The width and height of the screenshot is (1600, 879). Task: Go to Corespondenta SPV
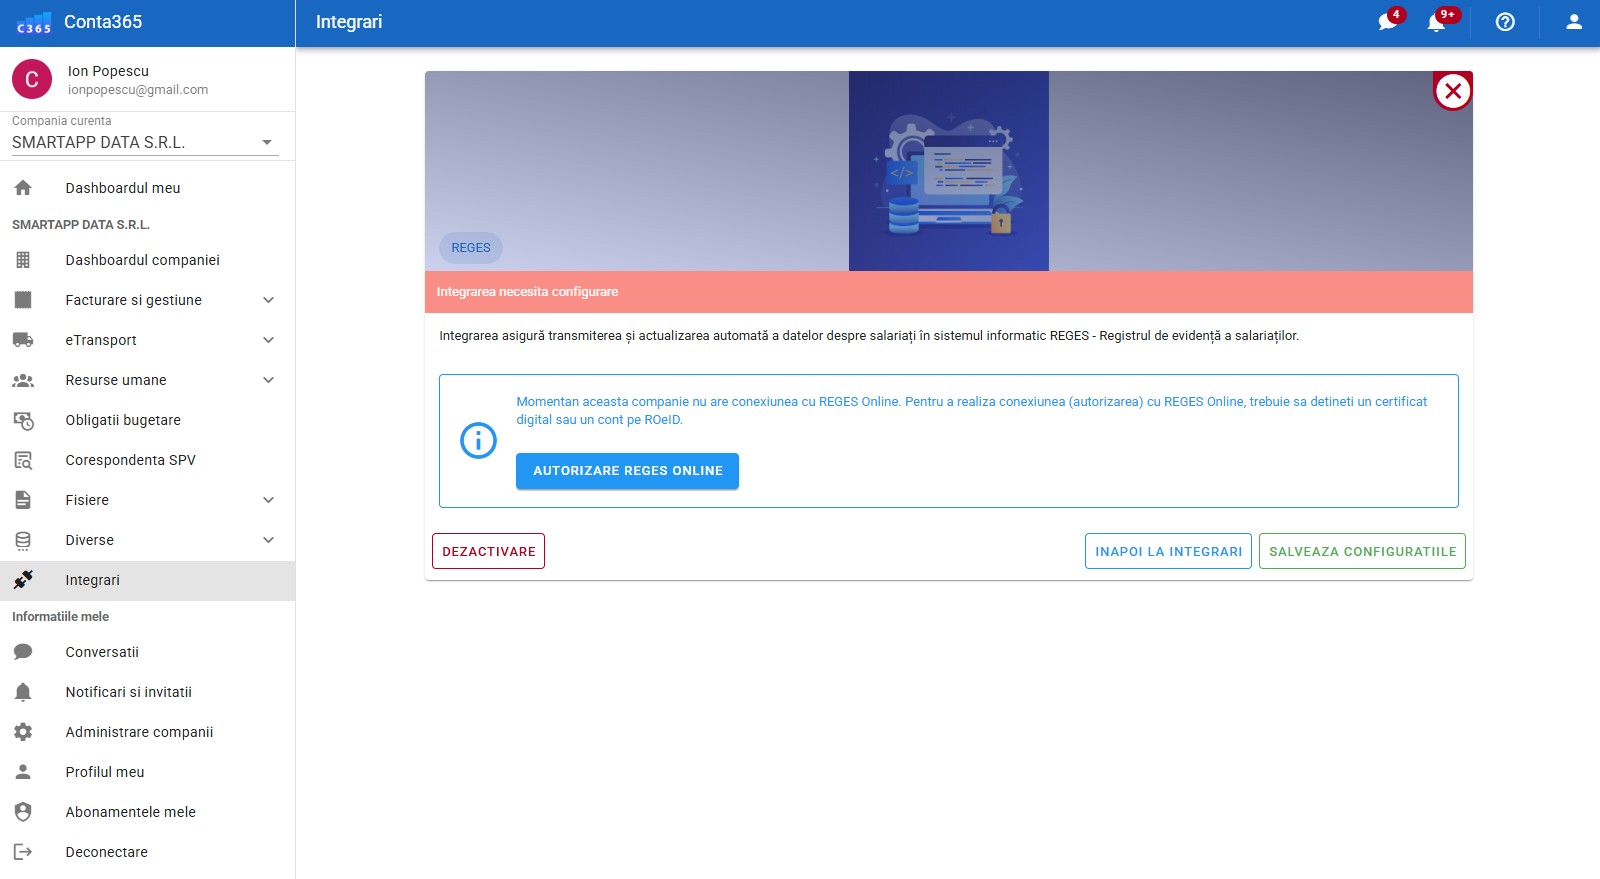pyautogui.click(x=130, y=460)
